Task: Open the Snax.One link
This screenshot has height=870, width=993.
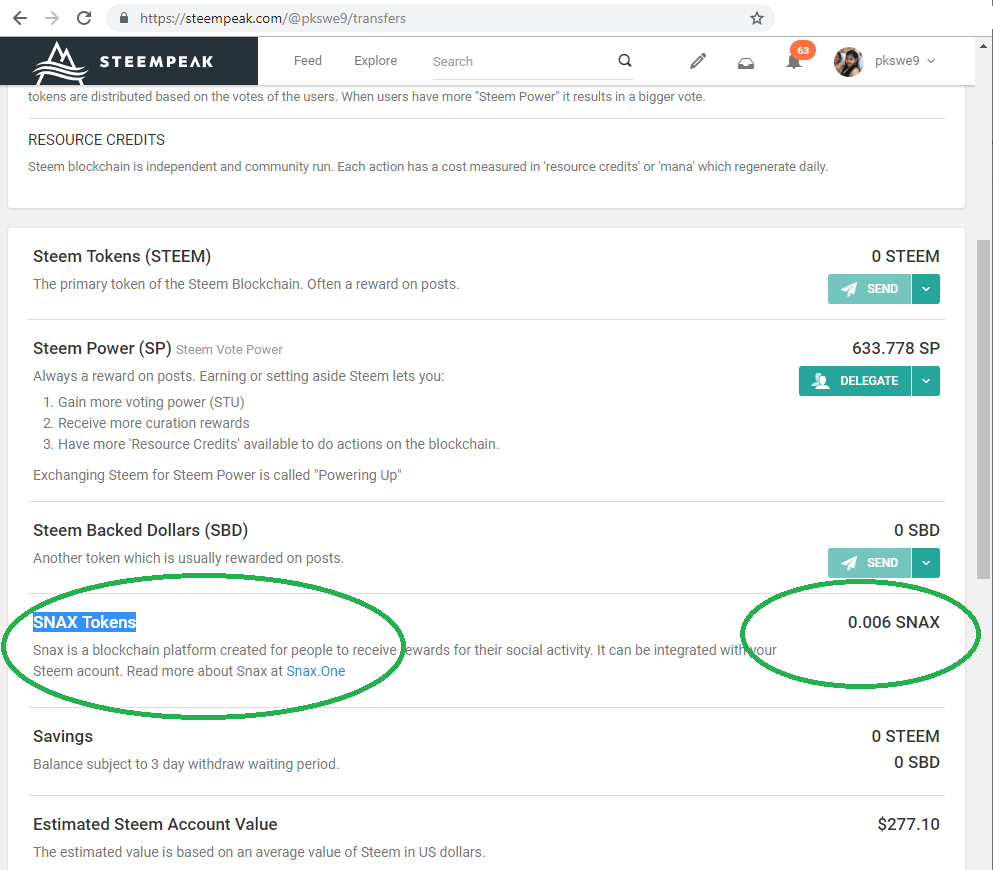Action: 315,671
